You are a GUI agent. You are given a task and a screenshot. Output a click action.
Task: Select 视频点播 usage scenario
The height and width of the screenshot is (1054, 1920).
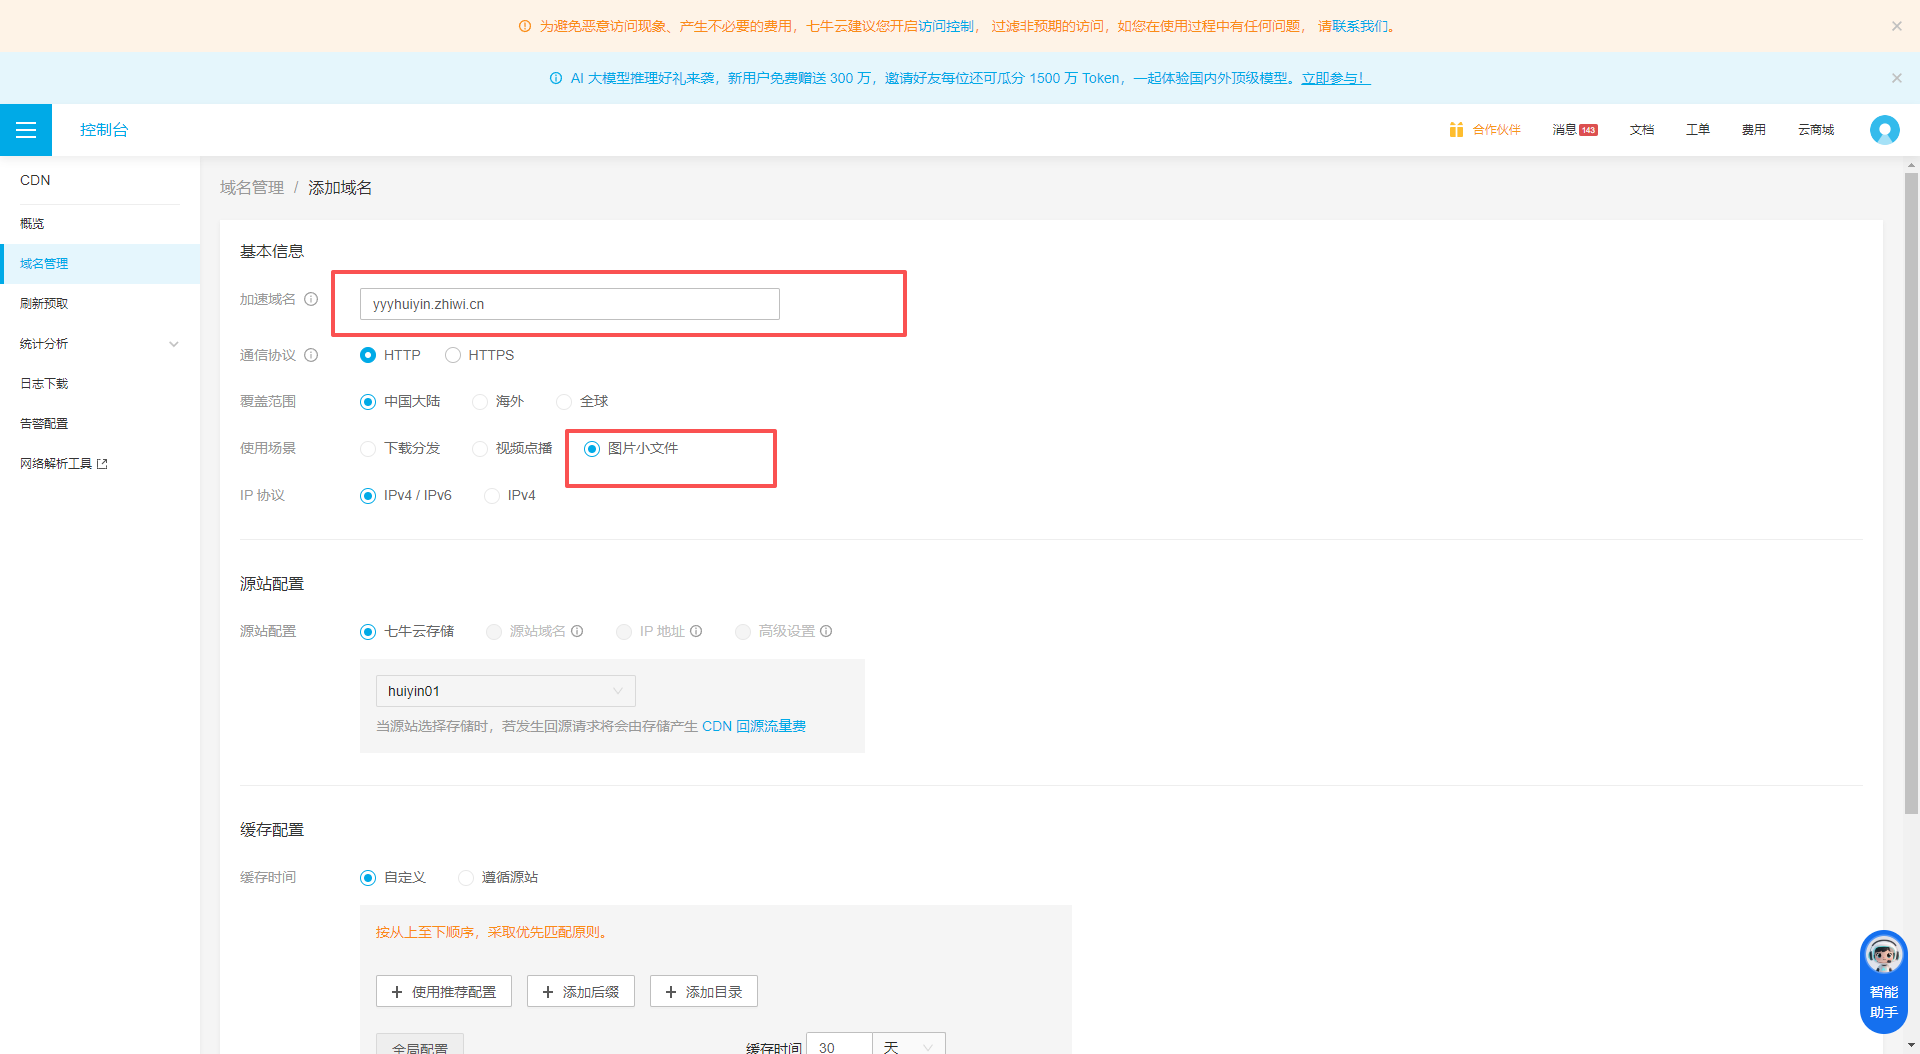click(480, 449)
